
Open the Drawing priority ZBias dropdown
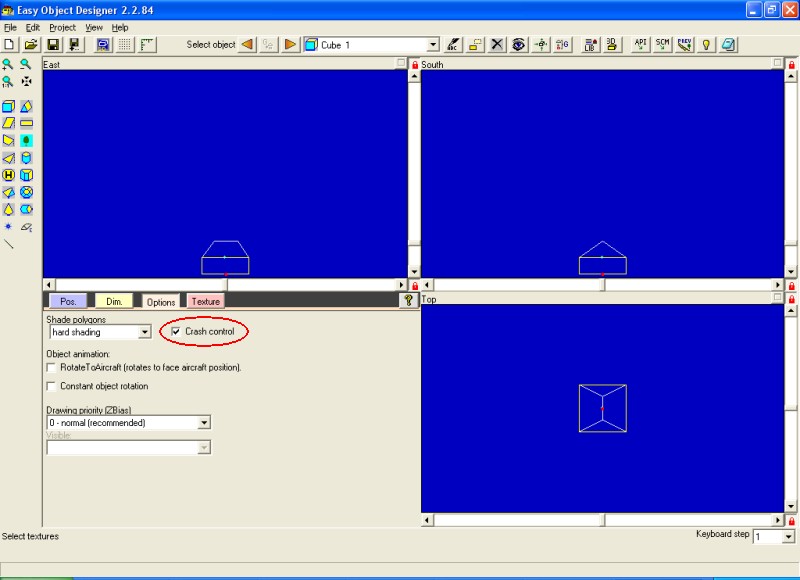click(204, 422)
